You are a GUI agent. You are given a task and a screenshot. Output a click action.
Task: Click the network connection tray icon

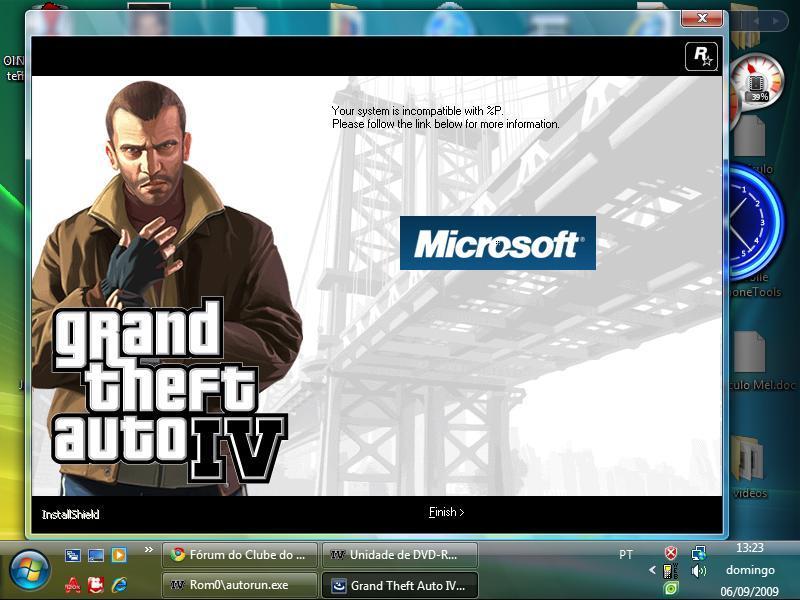point(698,553)
